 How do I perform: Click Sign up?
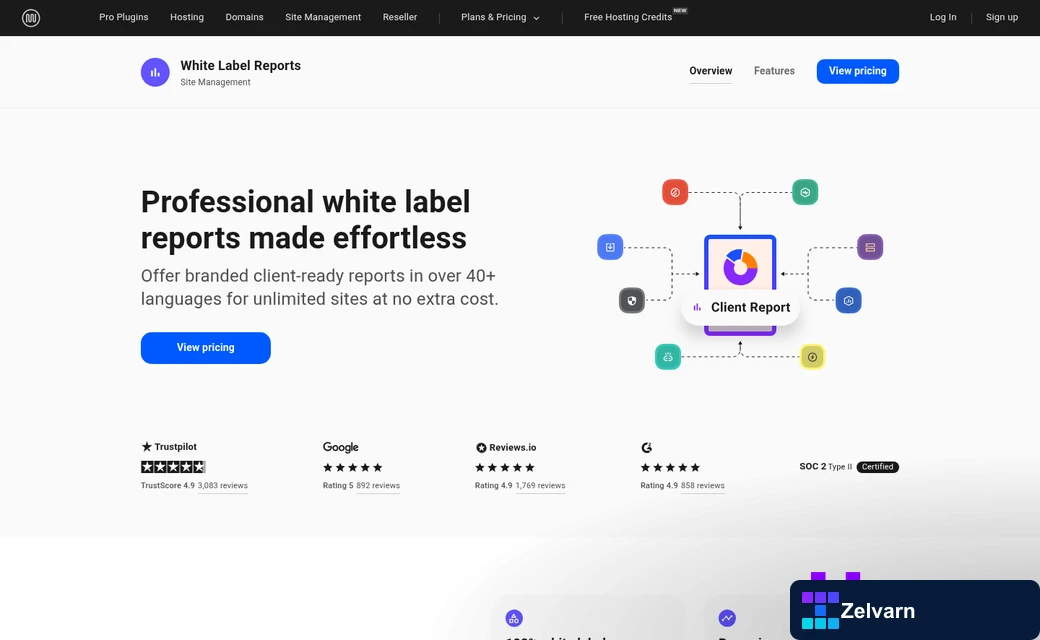(x=1002, y=17)
